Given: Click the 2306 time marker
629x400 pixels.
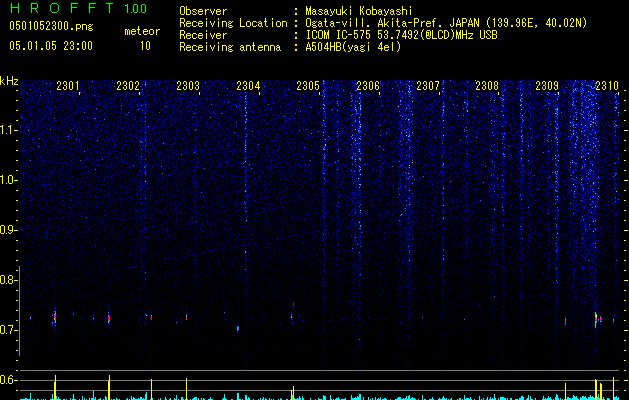Looking at the screenshot, I should coord(368,85).
